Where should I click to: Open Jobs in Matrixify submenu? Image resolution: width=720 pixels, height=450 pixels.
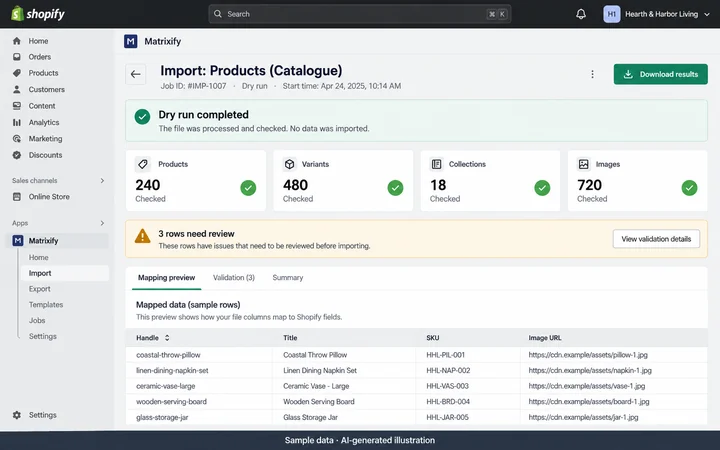(37, 321)
